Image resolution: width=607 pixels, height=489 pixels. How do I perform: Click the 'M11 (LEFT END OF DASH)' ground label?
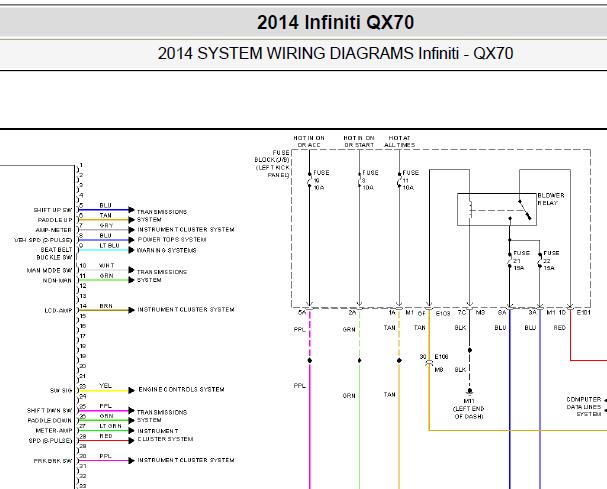(x=469, y=409)
